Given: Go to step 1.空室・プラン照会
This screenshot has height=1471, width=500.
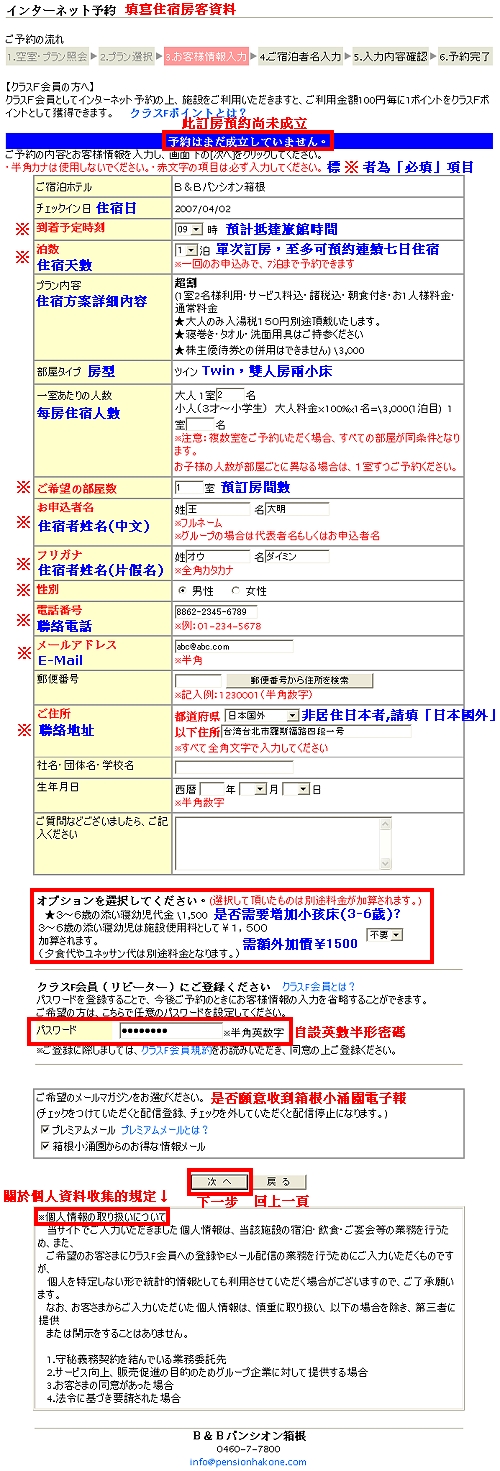Looking at the screenshot, I should click(x=47, y=56).
